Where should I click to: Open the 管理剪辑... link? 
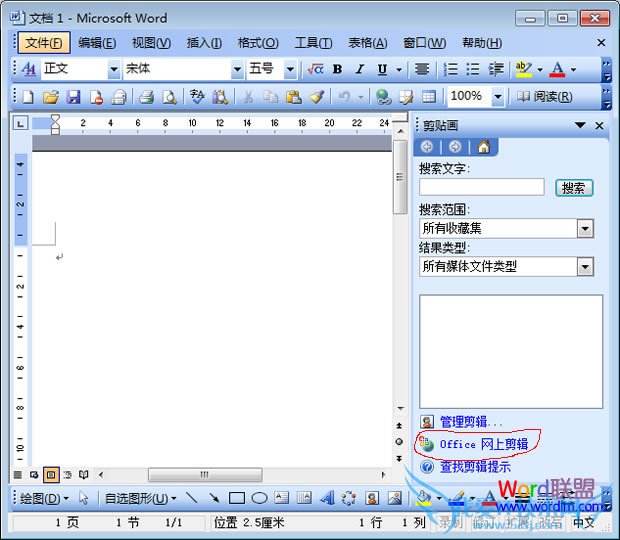(471, 422)
